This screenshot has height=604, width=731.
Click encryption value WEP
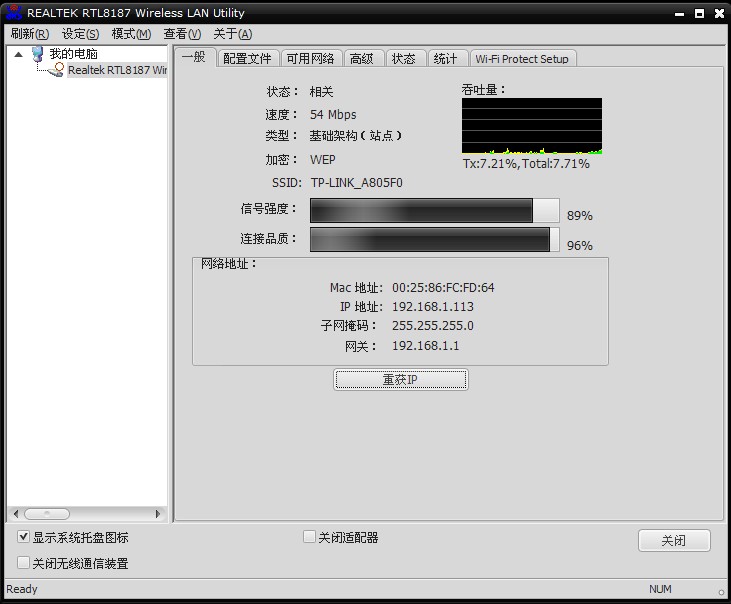coord(323,160)
